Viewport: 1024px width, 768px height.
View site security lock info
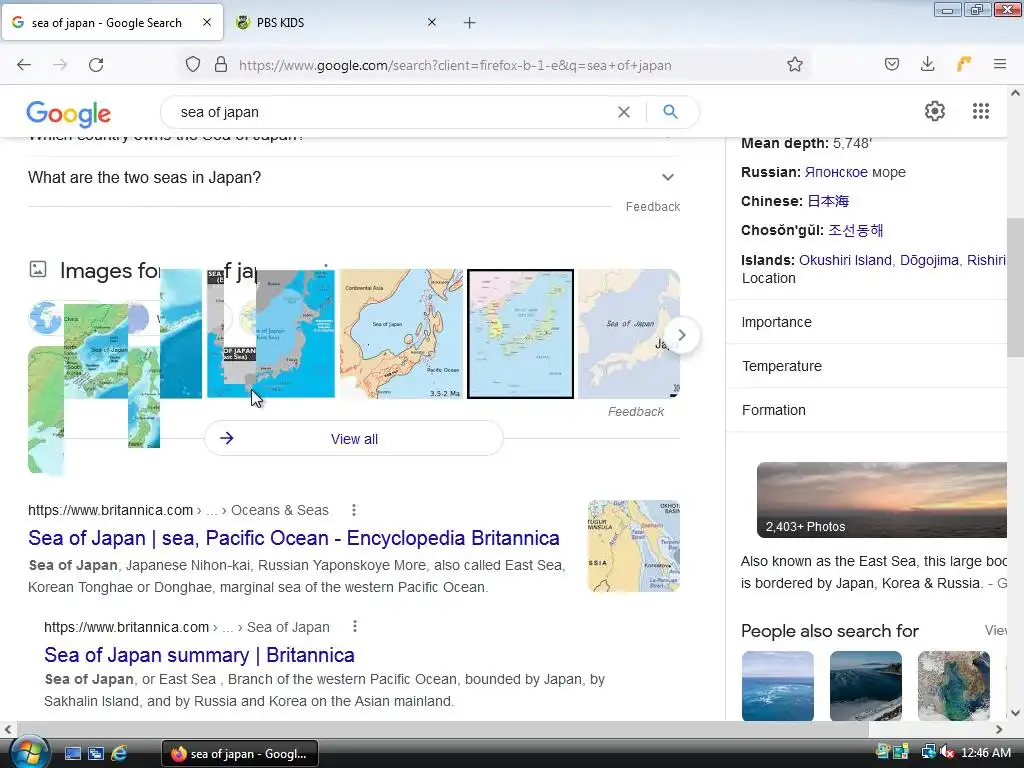pyautogui.click(x=221, y=65)
